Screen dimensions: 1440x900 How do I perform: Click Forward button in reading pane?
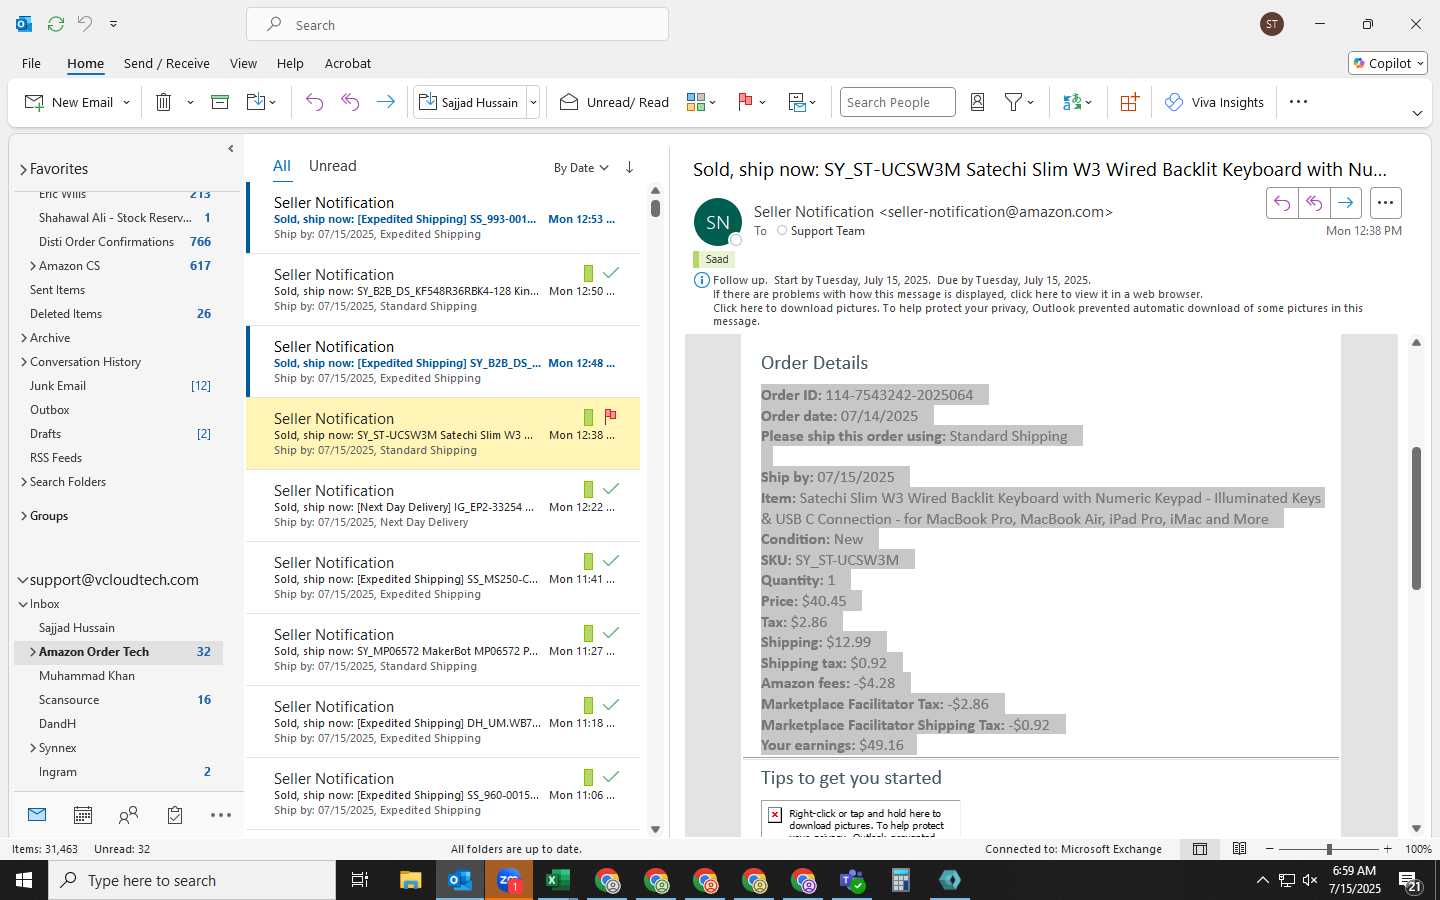(1346, 203)
